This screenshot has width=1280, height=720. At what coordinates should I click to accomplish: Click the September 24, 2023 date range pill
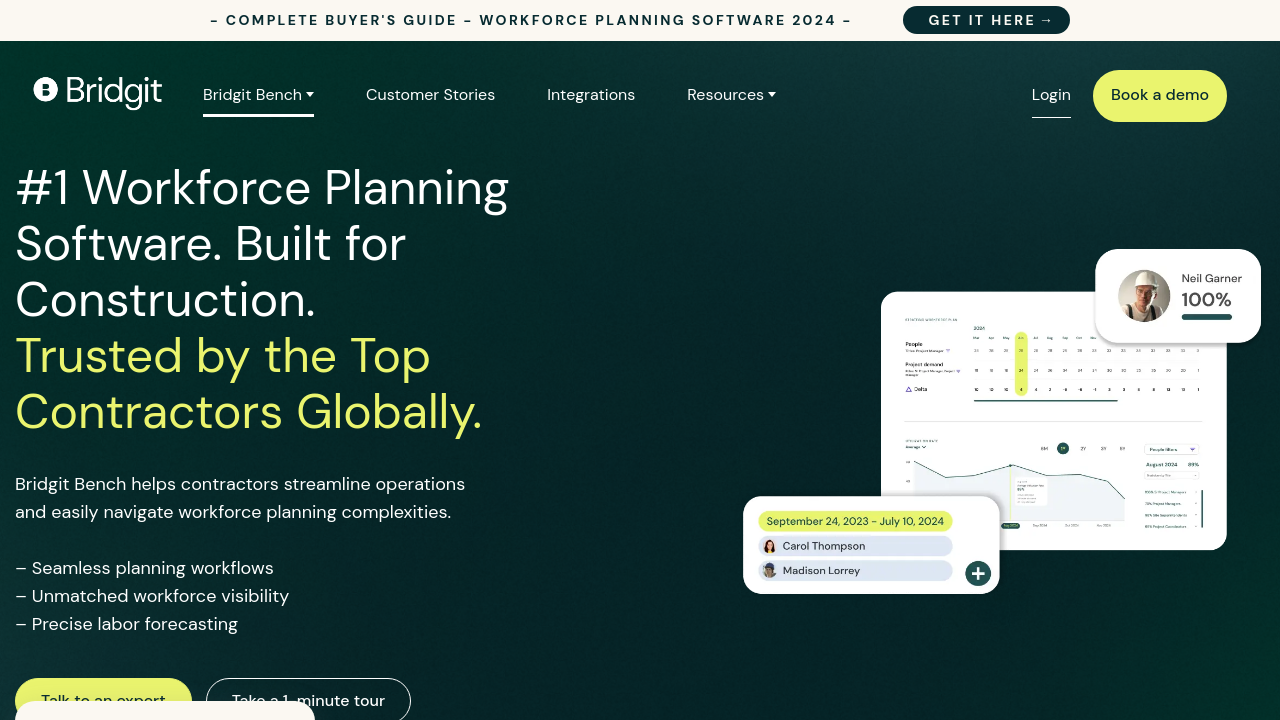[x=855, y=521]
